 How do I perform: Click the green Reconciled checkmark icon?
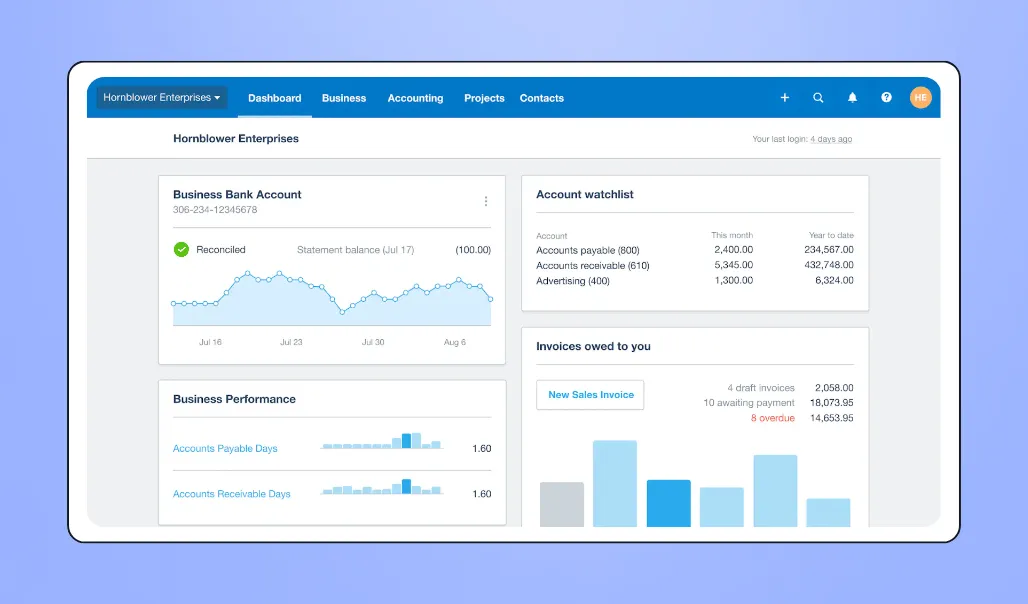181,249
